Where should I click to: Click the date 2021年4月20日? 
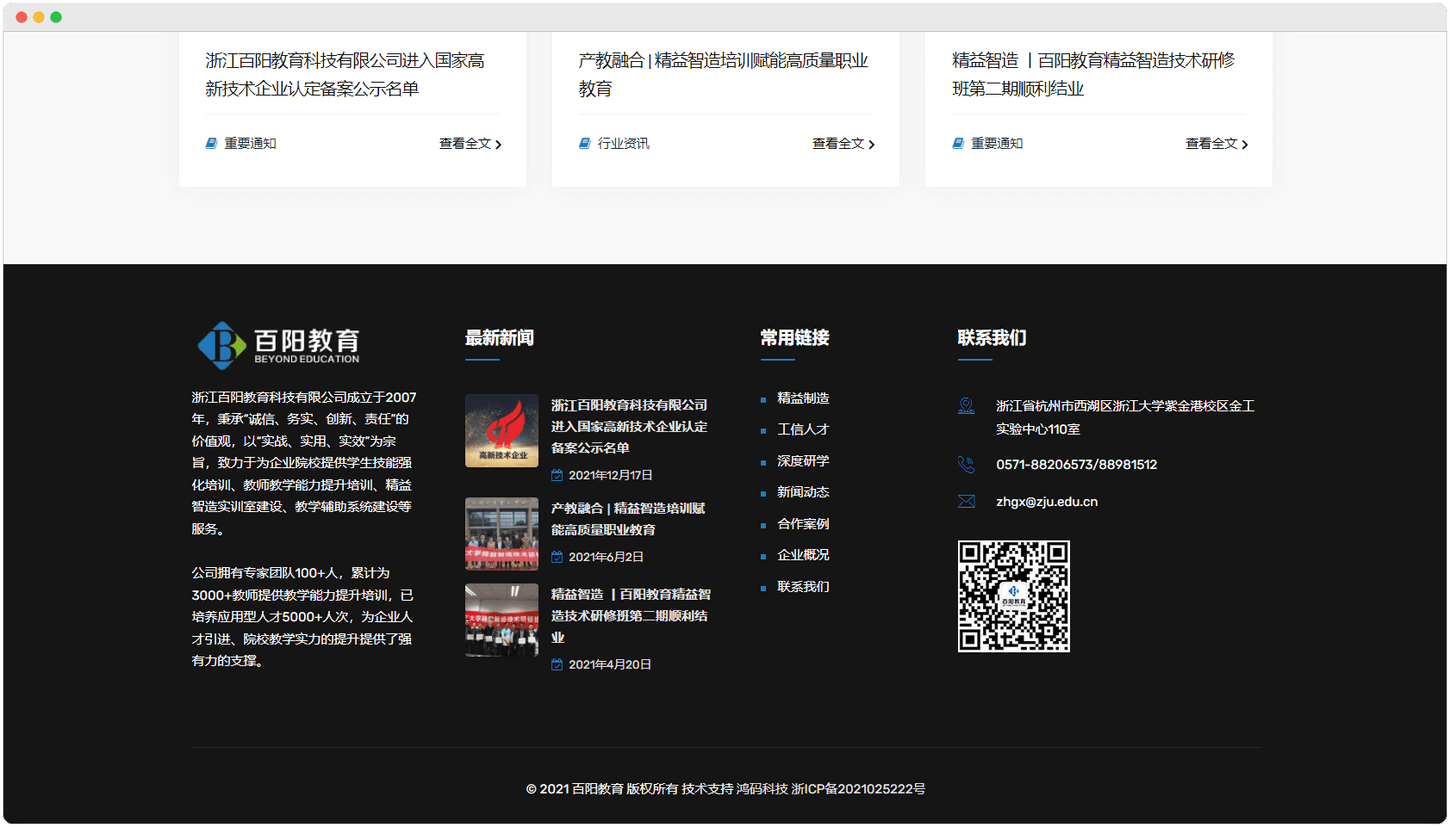[610, 664]
